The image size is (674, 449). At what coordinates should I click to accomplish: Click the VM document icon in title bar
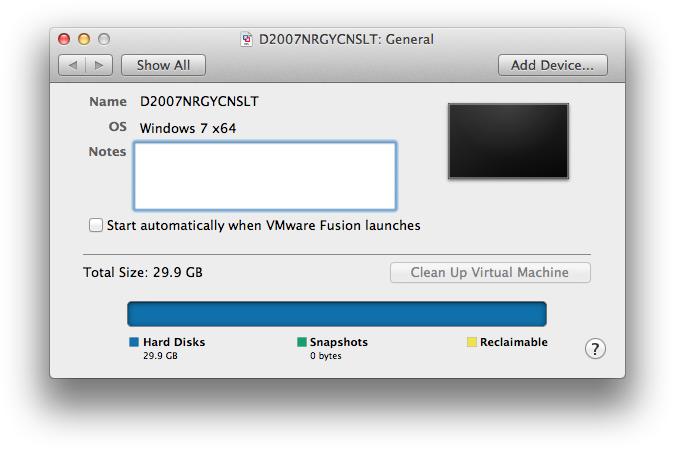[x=246, y=39]
